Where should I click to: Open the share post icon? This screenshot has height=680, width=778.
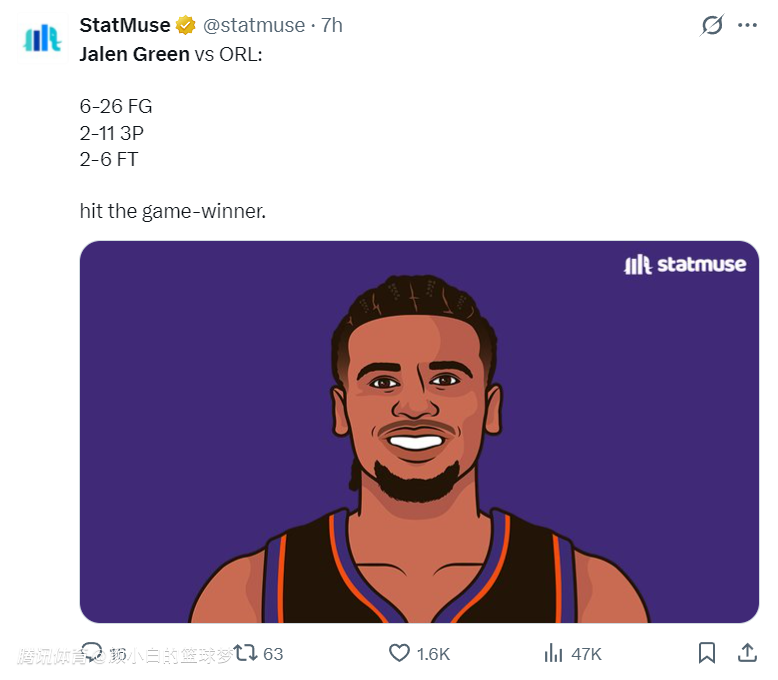click(746, 653)
